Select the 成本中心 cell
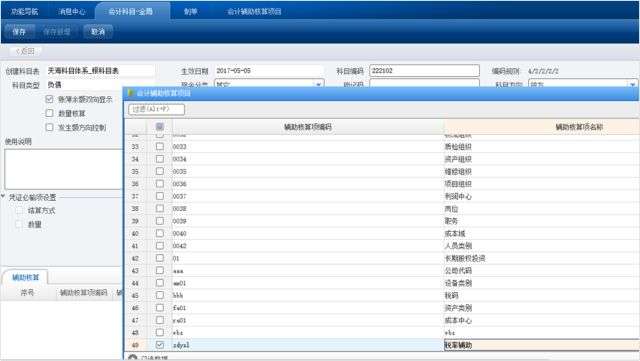This screenshot has height=361, width=640. (x=541, y=320)
